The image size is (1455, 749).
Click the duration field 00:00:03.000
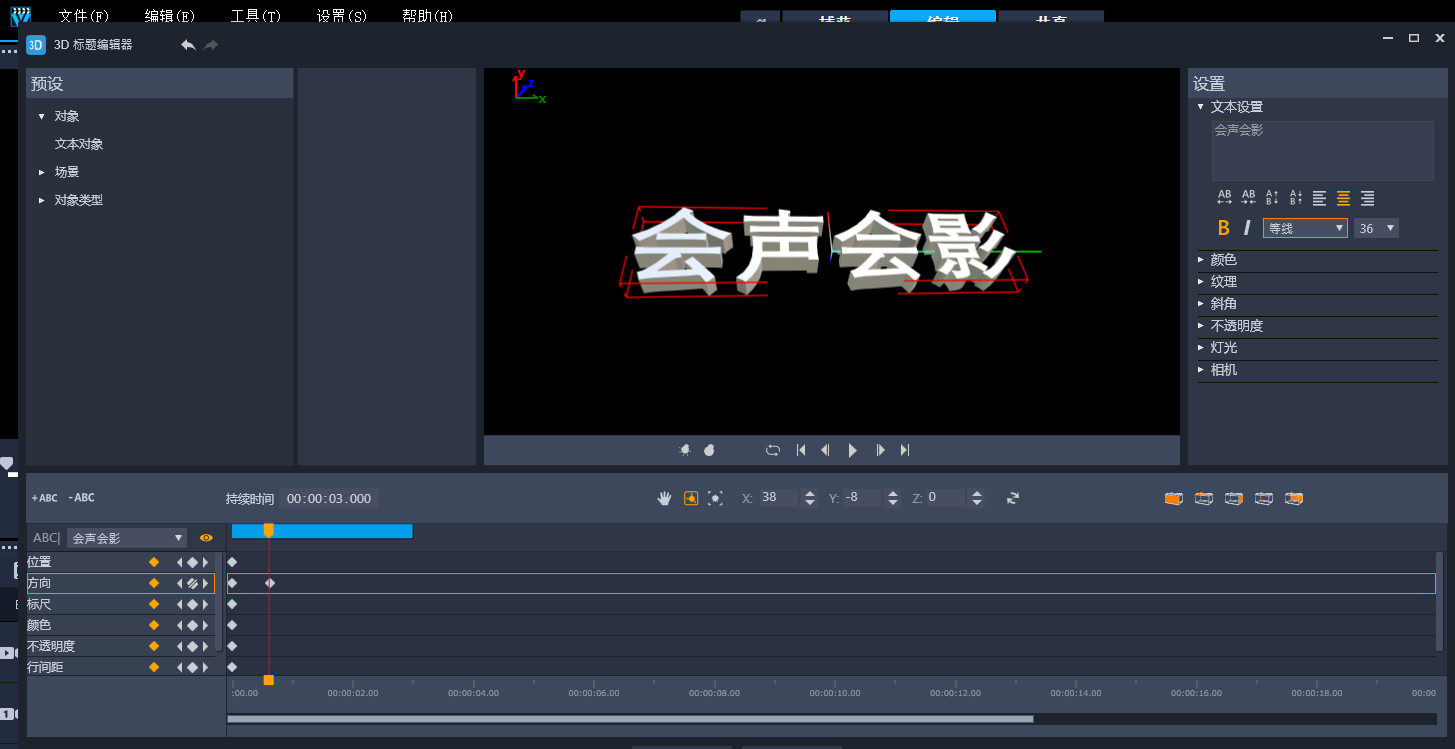(x=328, y=498)
